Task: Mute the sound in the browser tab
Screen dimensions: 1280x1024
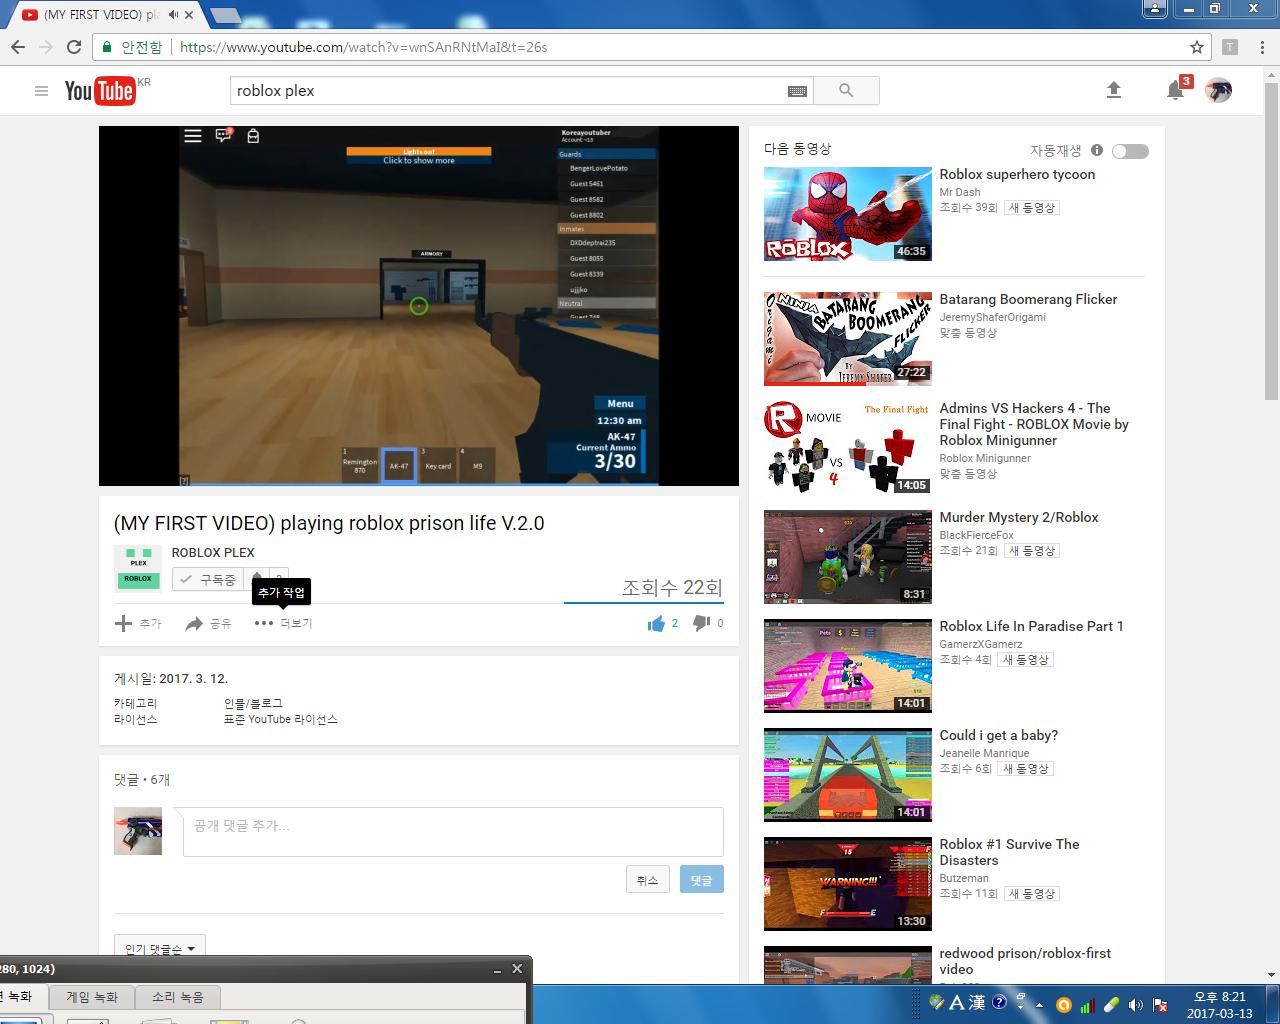Action: click(x=173, y=15)
